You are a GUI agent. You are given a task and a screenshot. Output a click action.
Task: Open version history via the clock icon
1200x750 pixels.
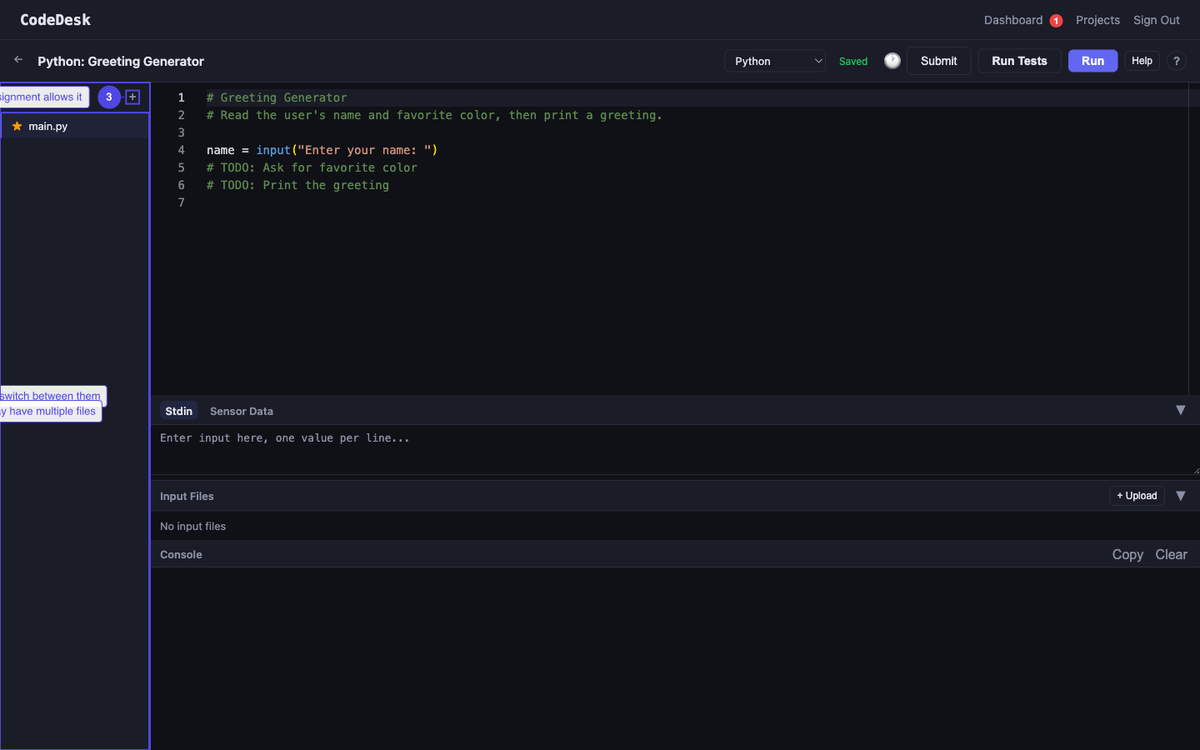pyautogui.click(x=892, y=61)
